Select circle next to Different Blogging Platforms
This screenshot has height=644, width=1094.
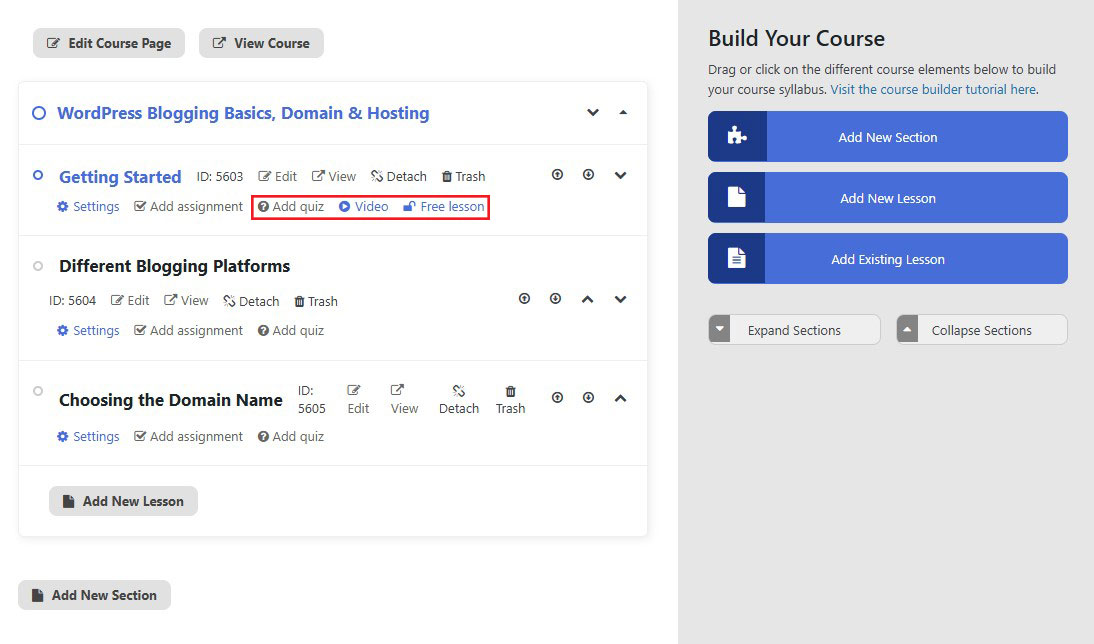(38, 266)
